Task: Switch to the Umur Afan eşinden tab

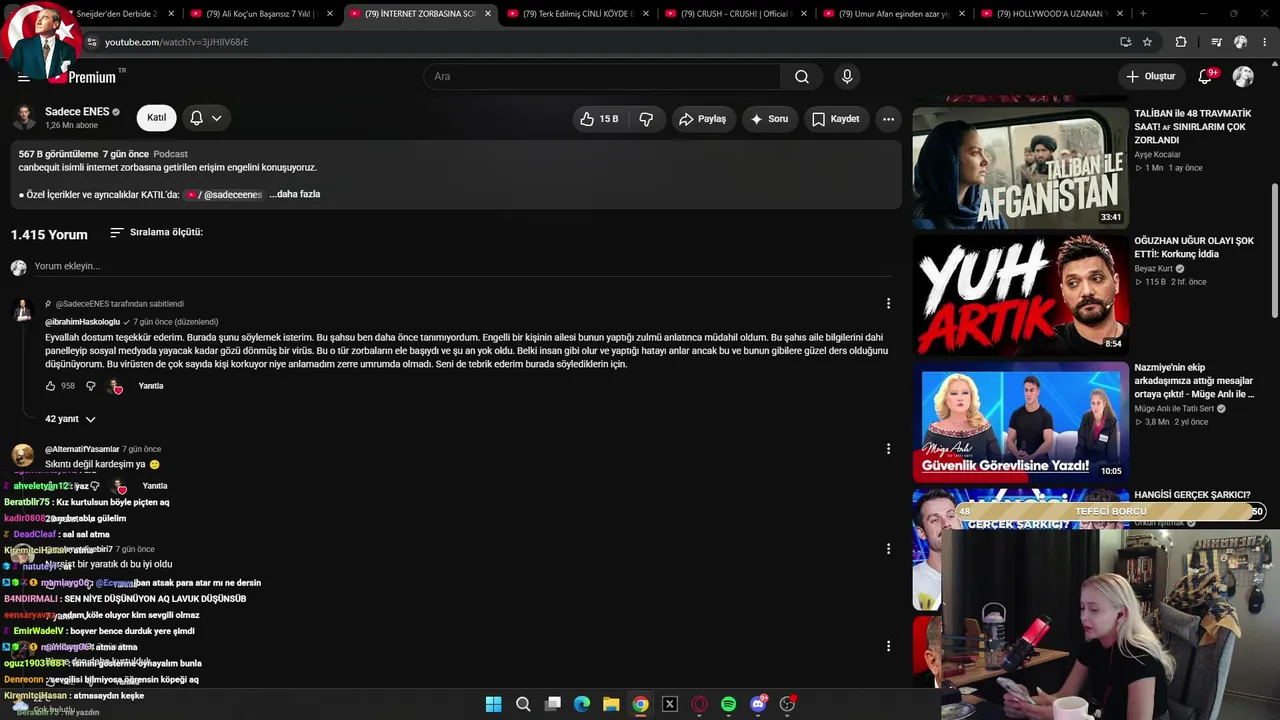Action: (x=895, y=14)
